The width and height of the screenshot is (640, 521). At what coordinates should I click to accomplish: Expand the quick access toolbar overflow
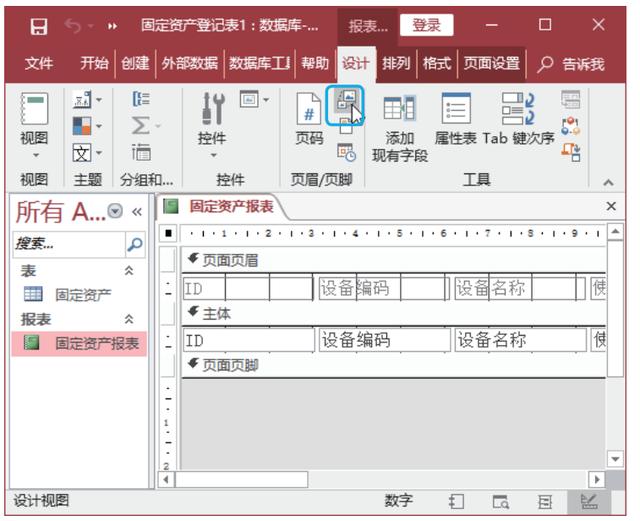click(x=112, y=27)
